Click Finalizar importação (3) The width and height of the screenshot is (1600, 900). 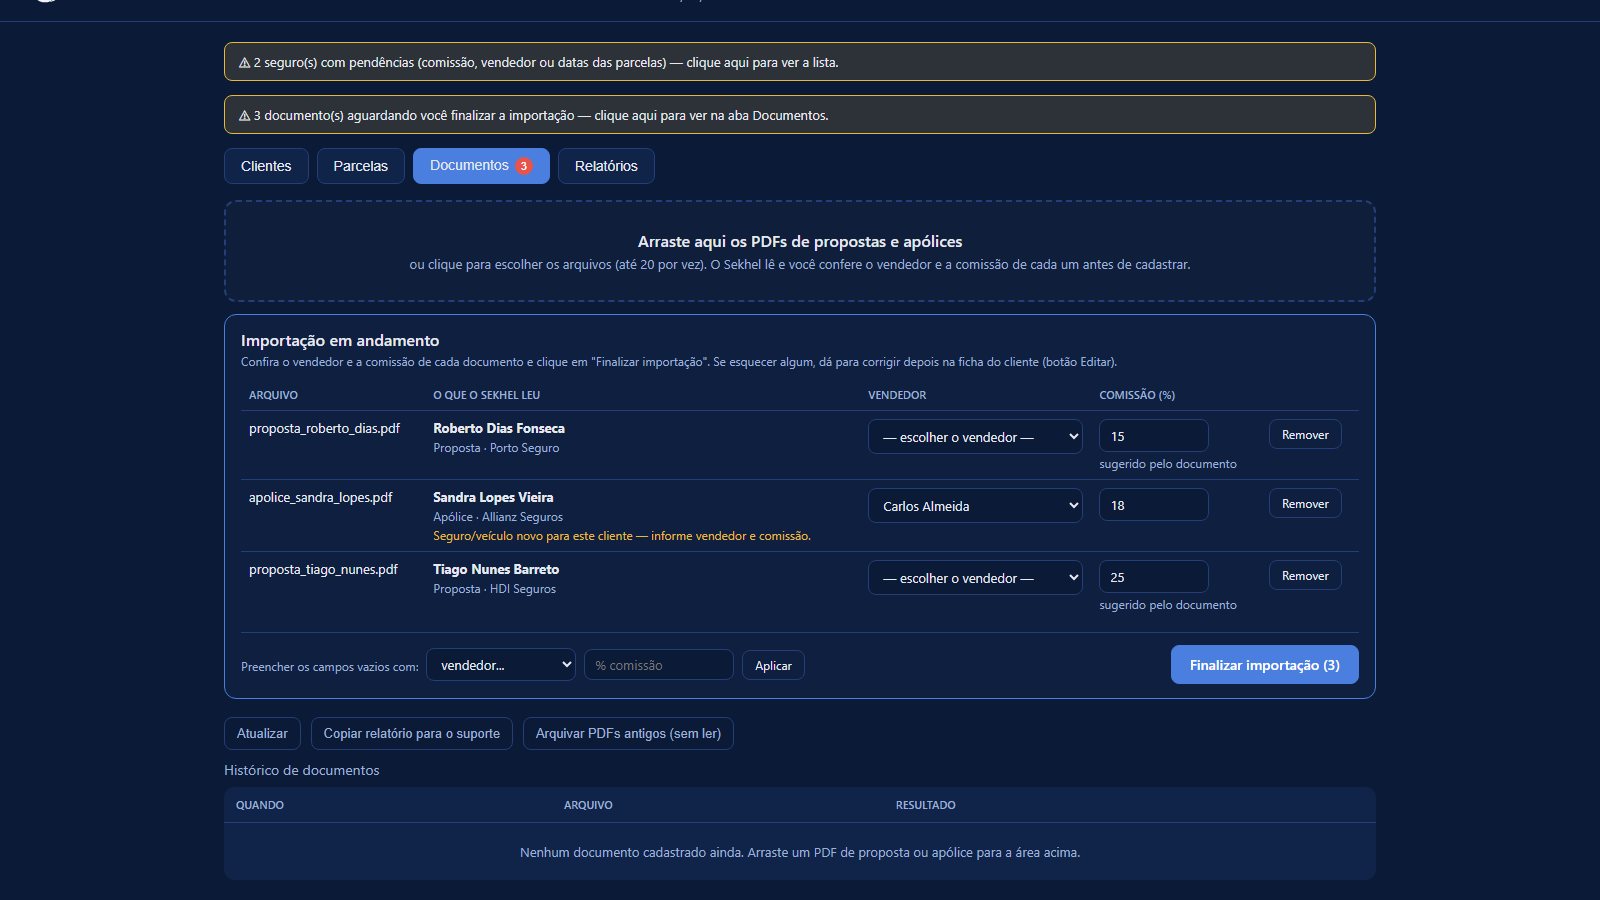[1264, 665]
